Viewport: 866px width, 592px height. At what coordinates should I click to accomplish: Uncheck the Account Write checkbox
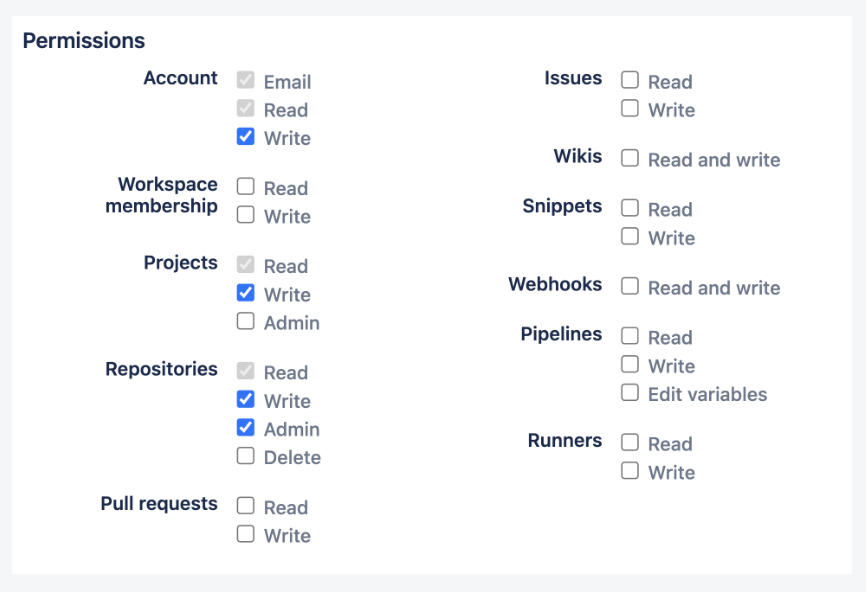tap(245, 137)
